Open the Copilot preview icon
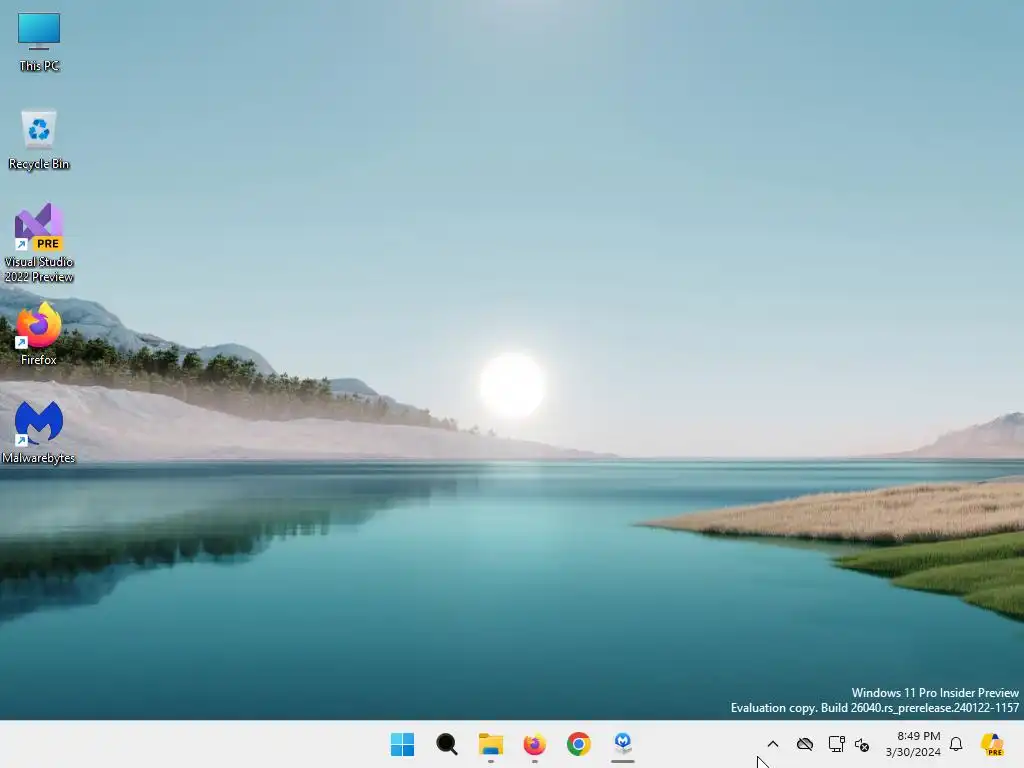The image size is (1024, 768). 992,744
